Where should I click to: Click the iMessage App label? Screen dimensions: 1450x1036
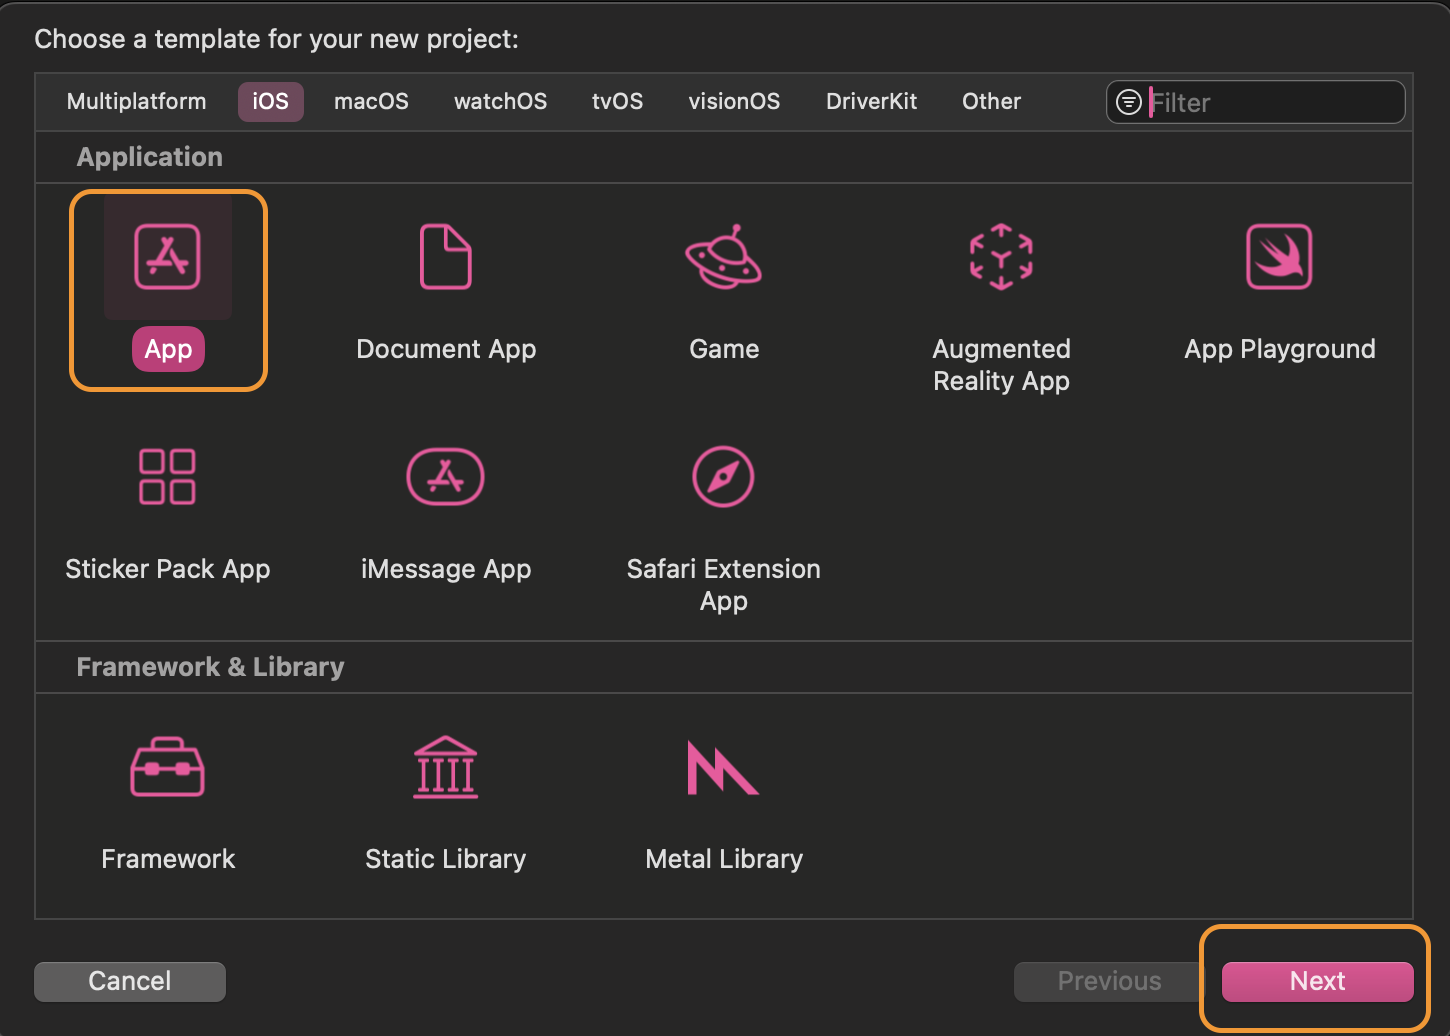point(446,569)
